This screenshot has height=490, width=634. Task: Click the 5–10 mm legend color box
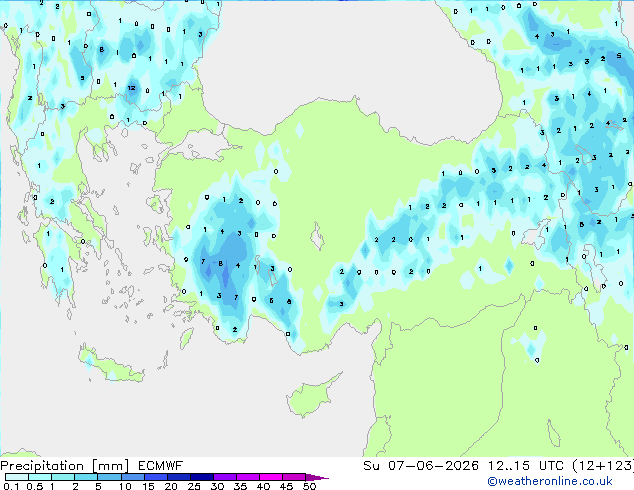pos(109,477)
